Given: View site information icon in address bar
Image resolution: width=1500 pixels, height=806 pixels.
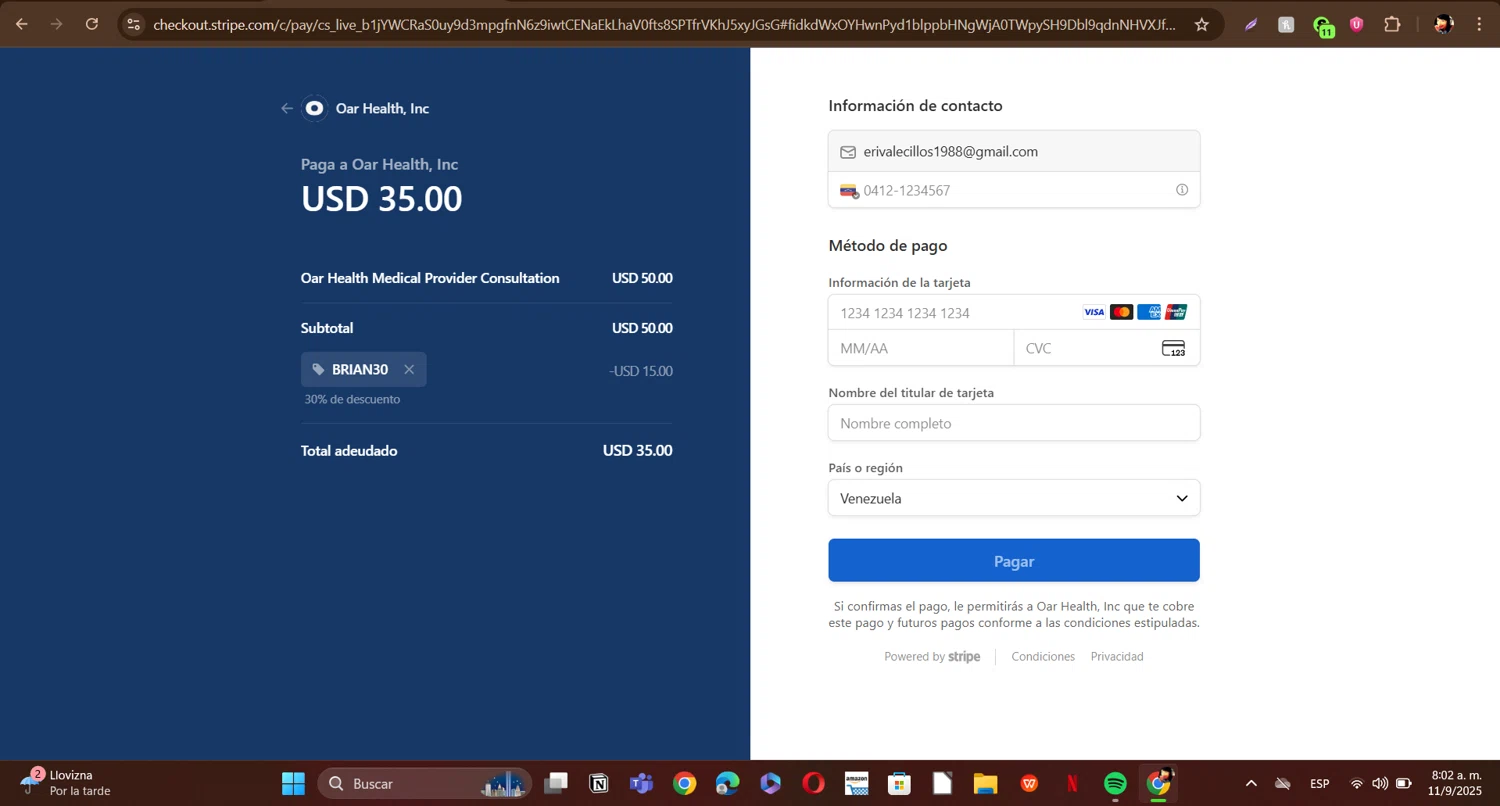Looking at the screenshot, I should point(134,24).
